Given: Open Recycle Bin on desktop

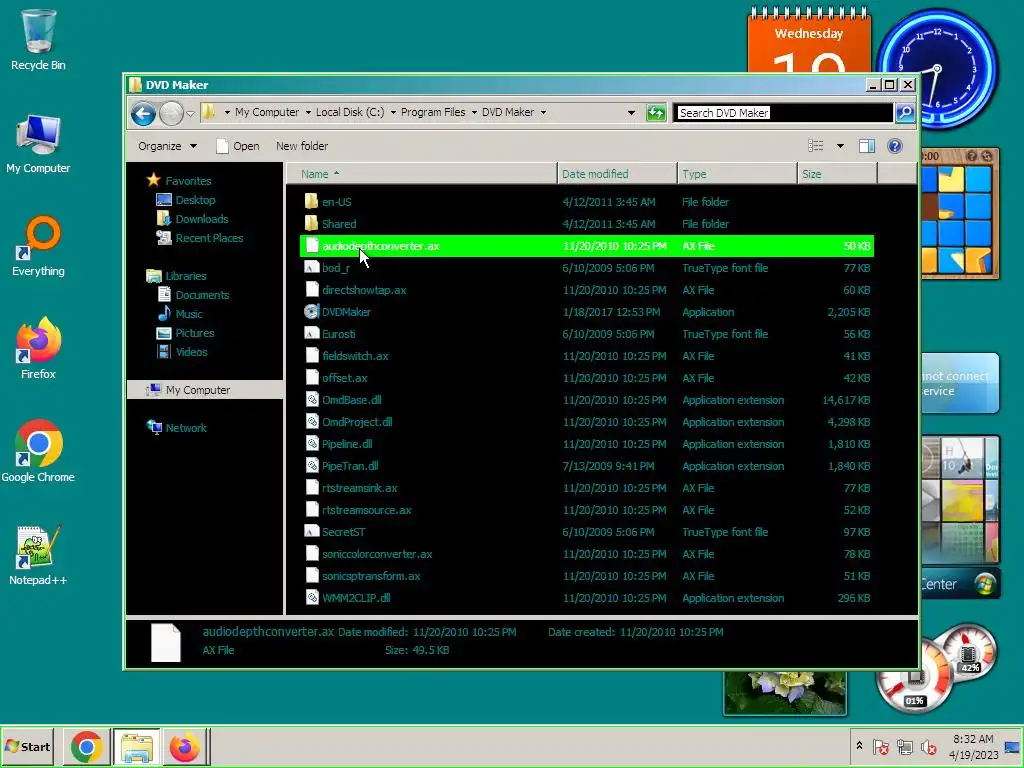Looking at the screenshot, I should pyautogui.click(x=38, y=39).
